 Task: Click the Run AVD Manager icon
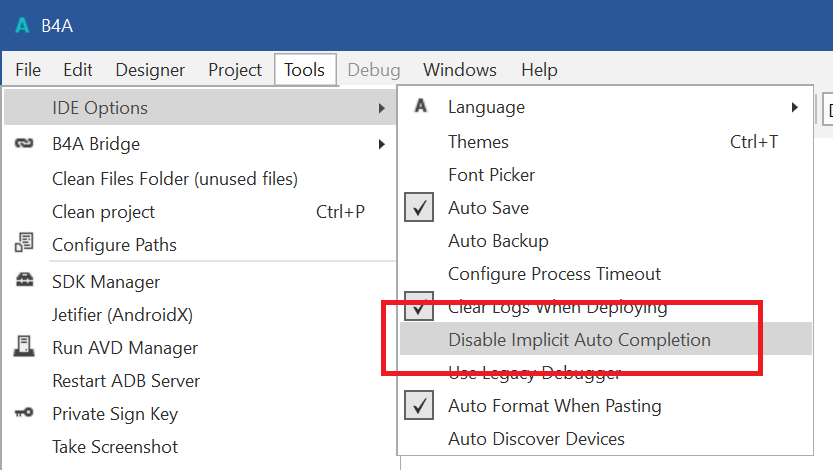[x=24, y=347]
